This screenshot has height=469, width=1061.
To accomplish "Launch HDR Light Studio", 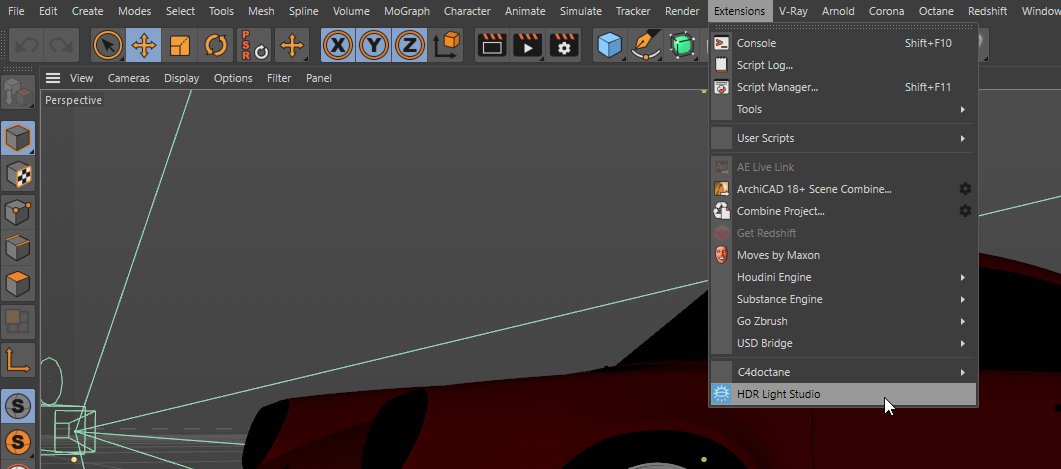I will (843, 394).
